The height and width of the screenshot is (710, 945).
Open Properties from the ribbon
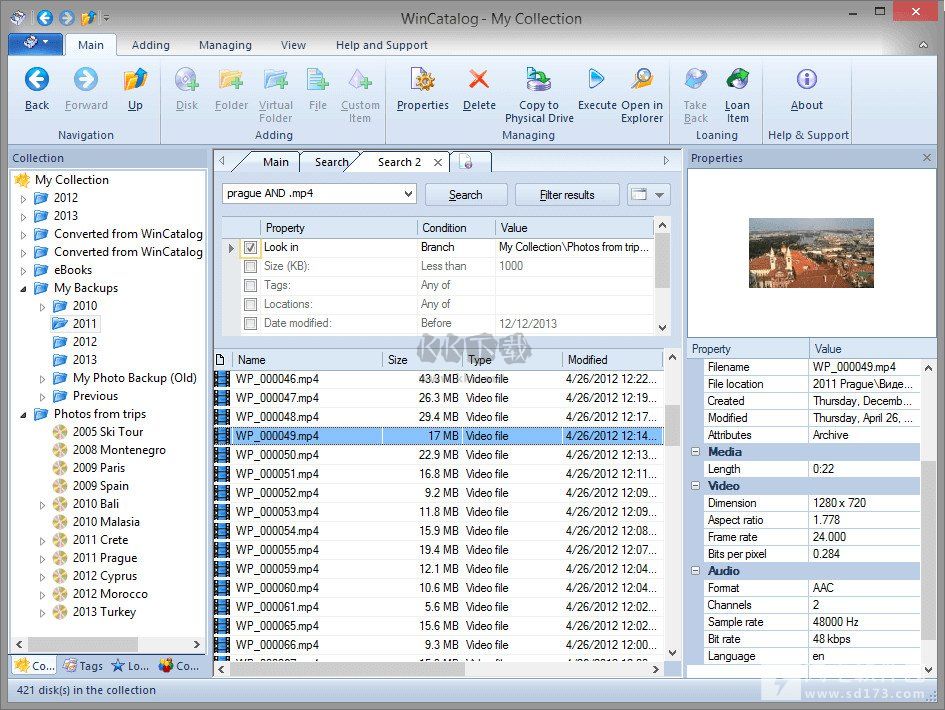[x=422, y=81]
